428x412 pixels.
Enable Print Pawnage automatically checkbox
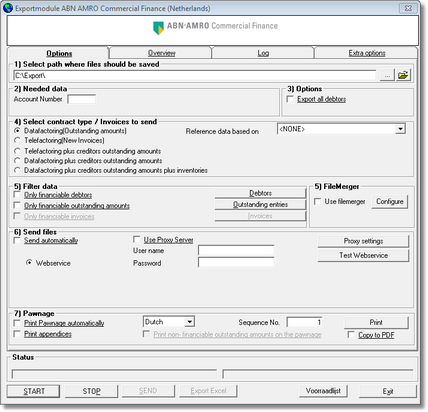pyautogui.click(x=17, y=323)
